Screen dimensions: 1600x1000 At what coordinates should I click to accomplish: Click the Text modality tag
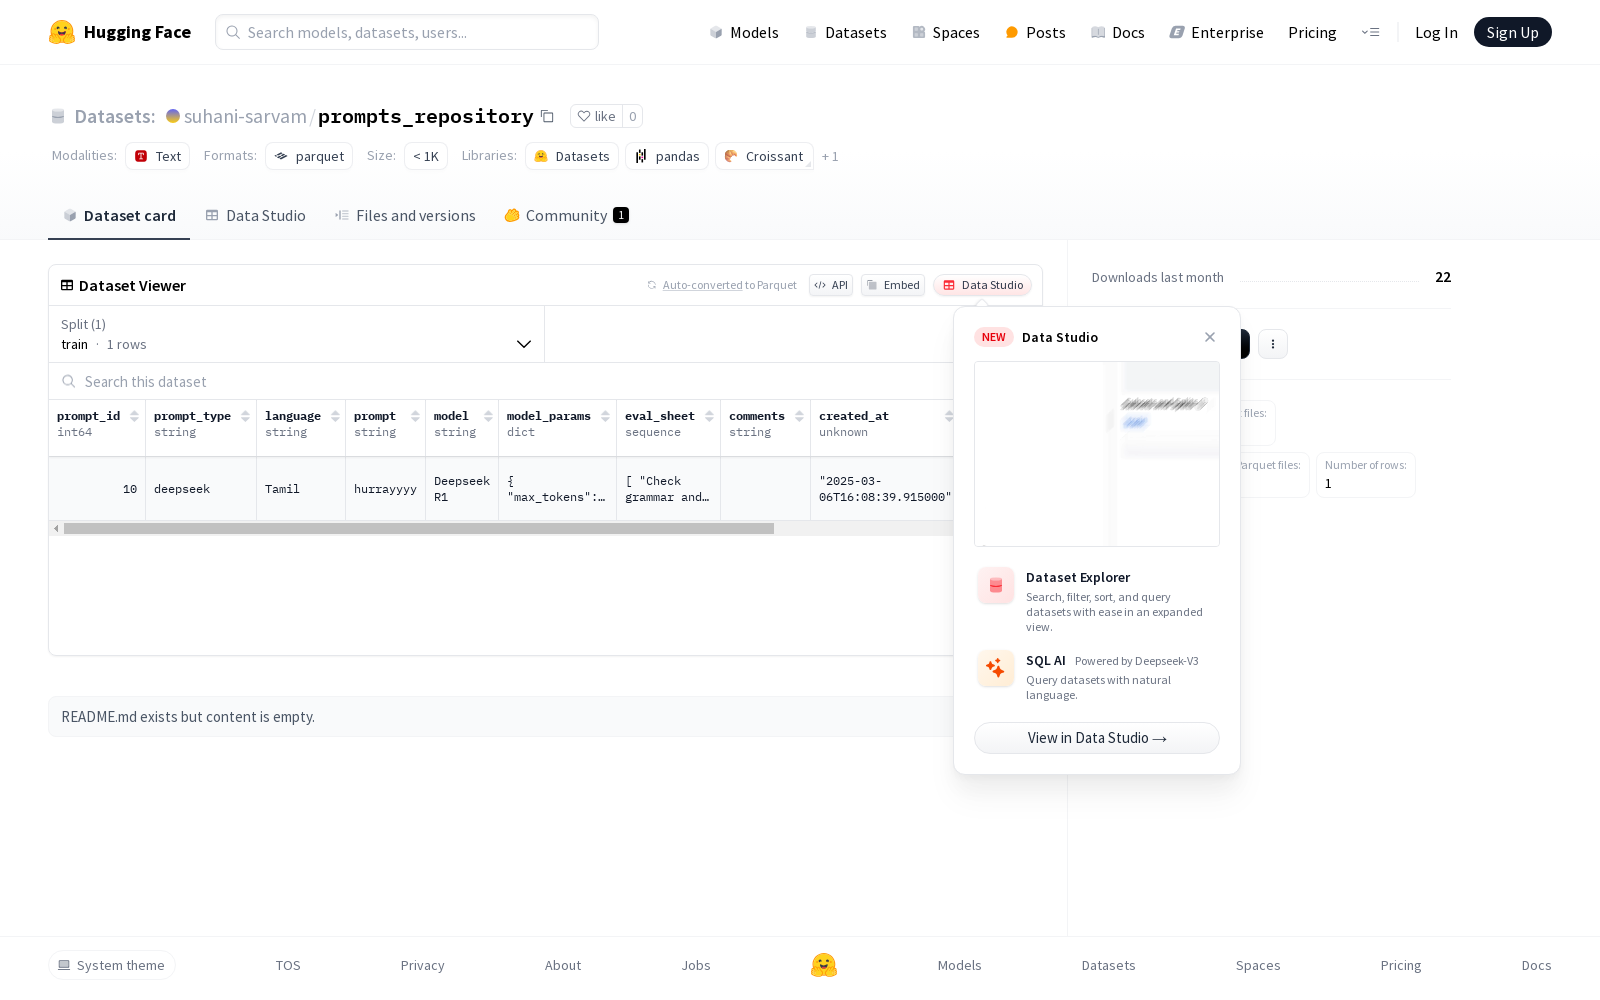pyautogui.click(x=158, y=156)
